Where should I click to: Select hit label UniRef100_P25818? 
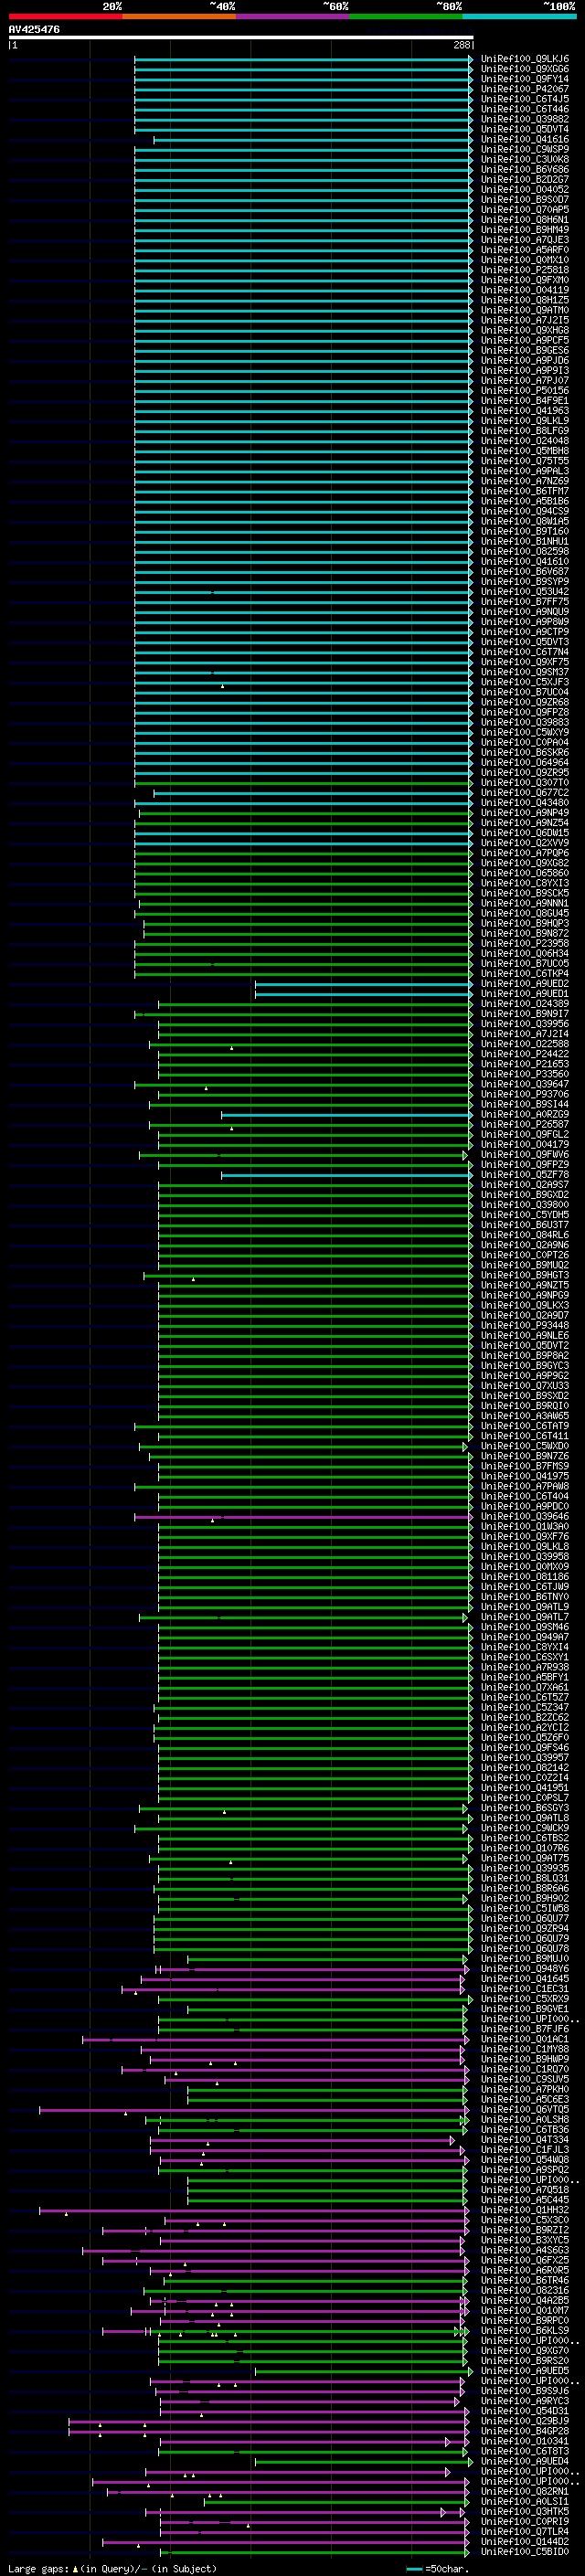525,270
